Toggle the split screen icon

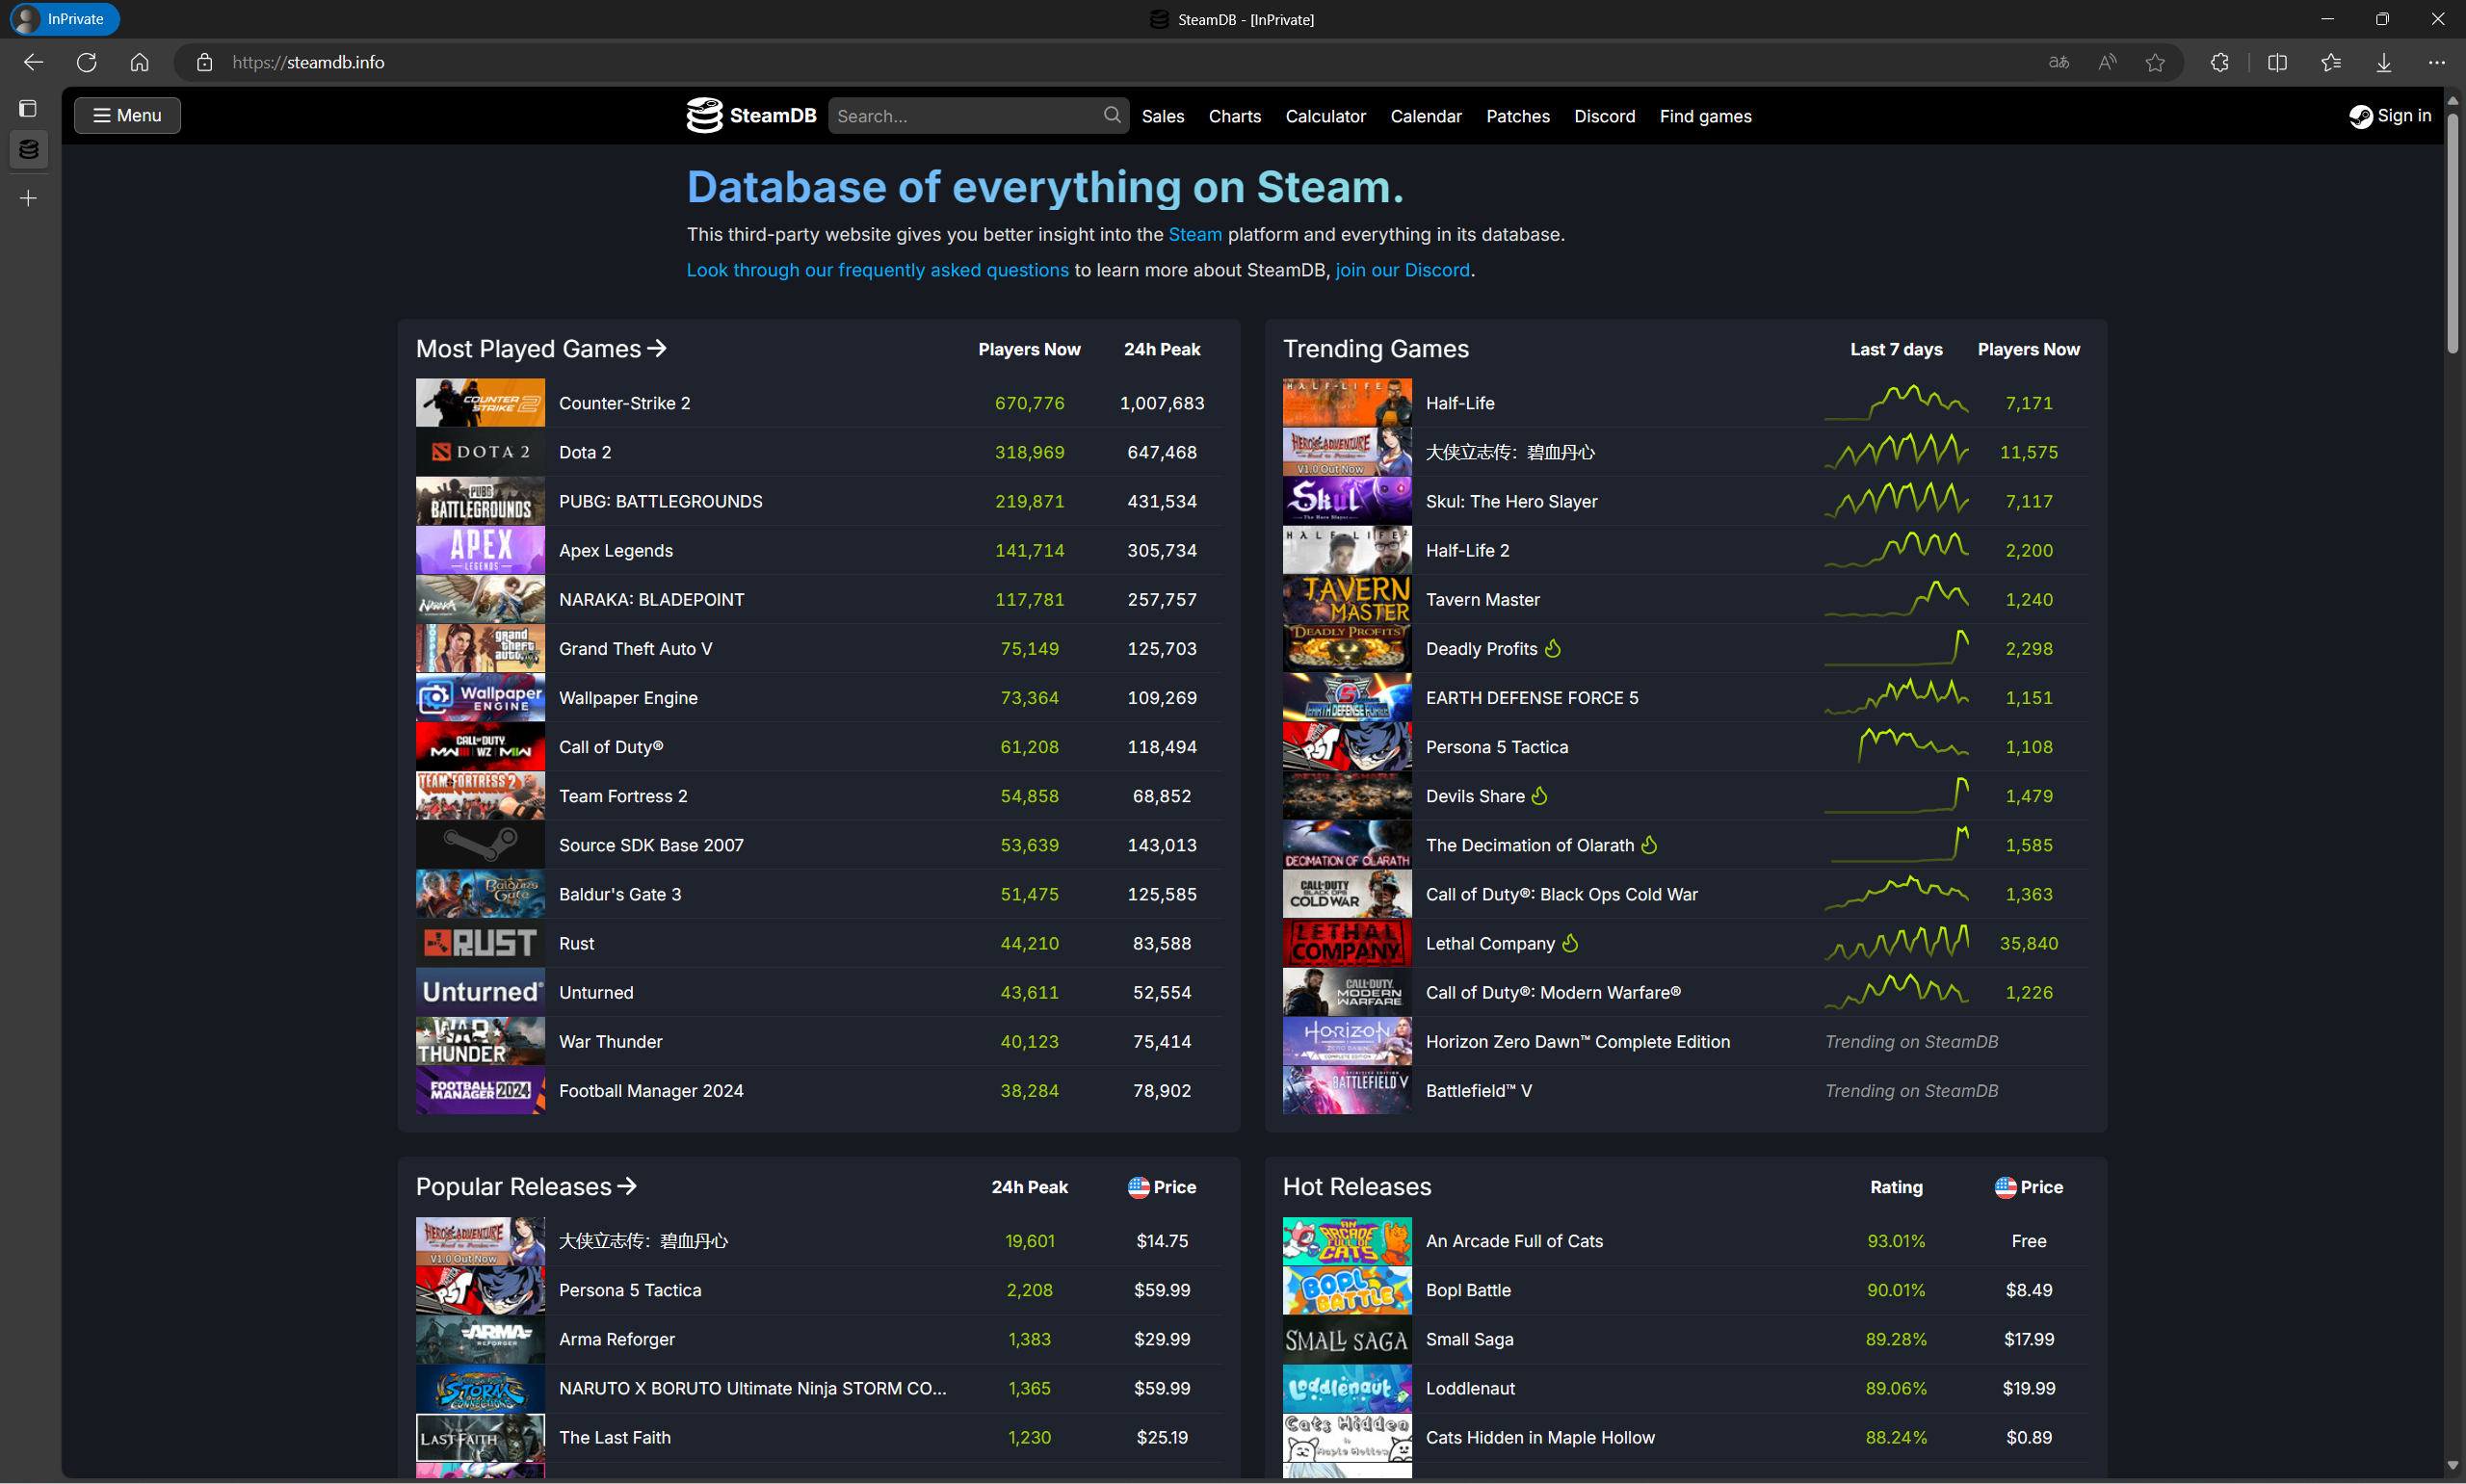click(2278, 62)
